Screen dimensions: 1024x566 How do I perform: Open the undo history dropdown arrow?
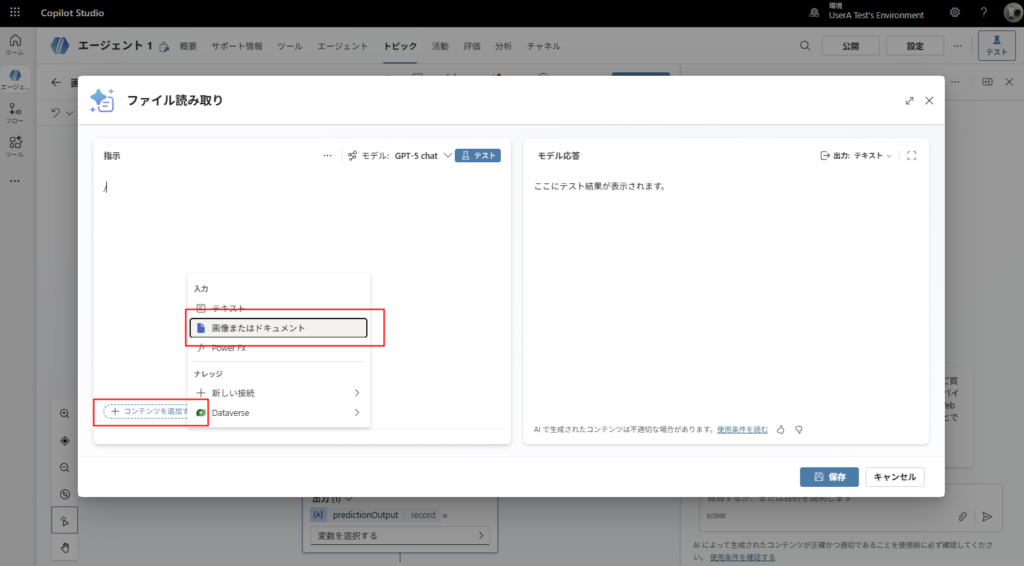pos(70,112)
